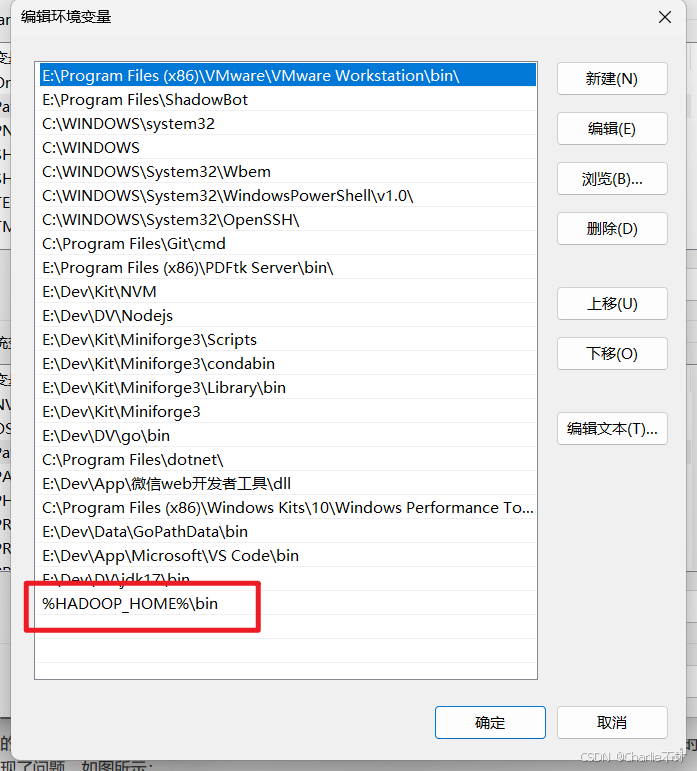Select E:\Dev\DV\go\bin entry

[x=286, y=436]
